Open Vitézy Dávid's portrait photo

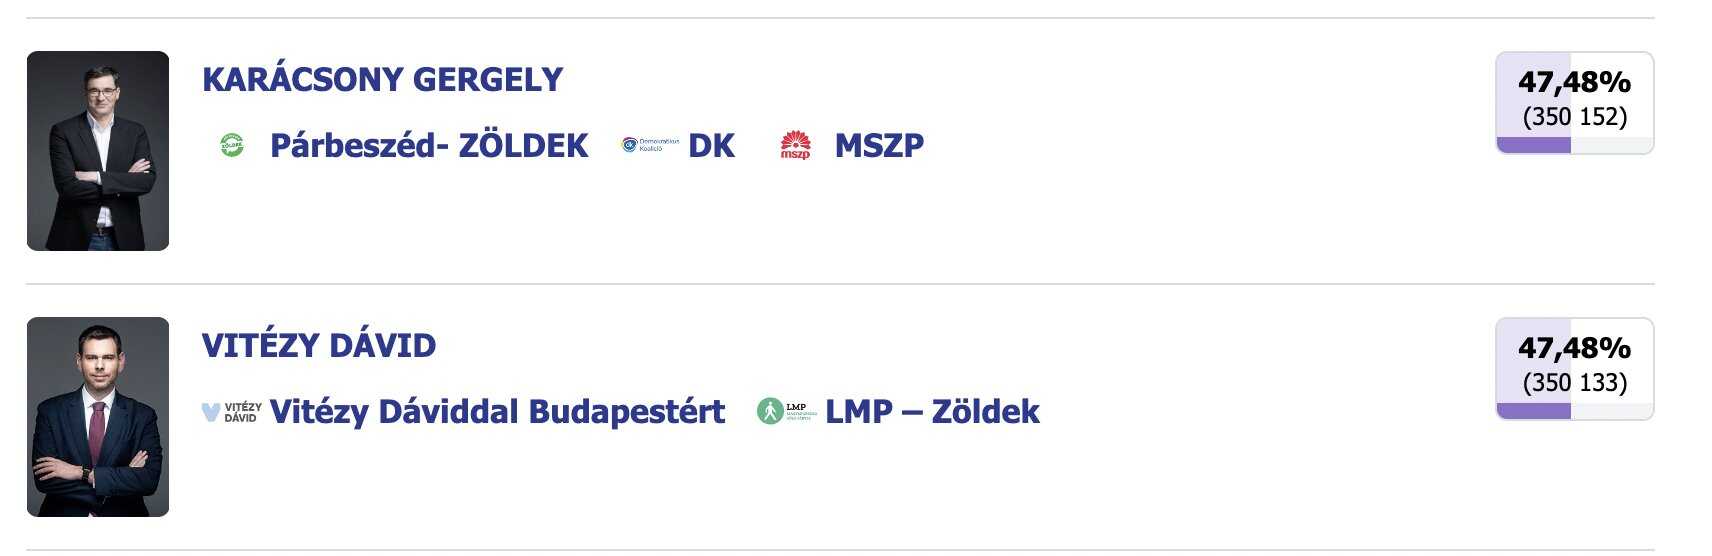98,417
